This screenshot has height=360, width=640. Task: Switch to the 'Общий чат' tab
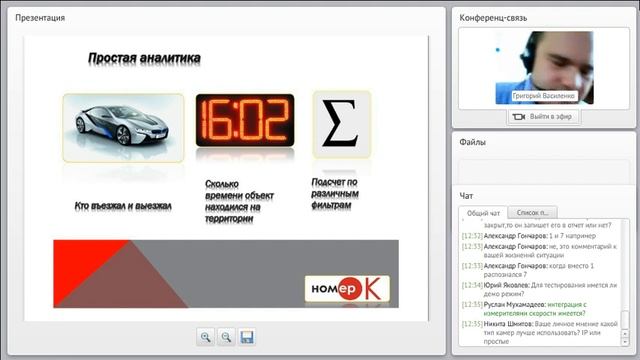point(483,213)
